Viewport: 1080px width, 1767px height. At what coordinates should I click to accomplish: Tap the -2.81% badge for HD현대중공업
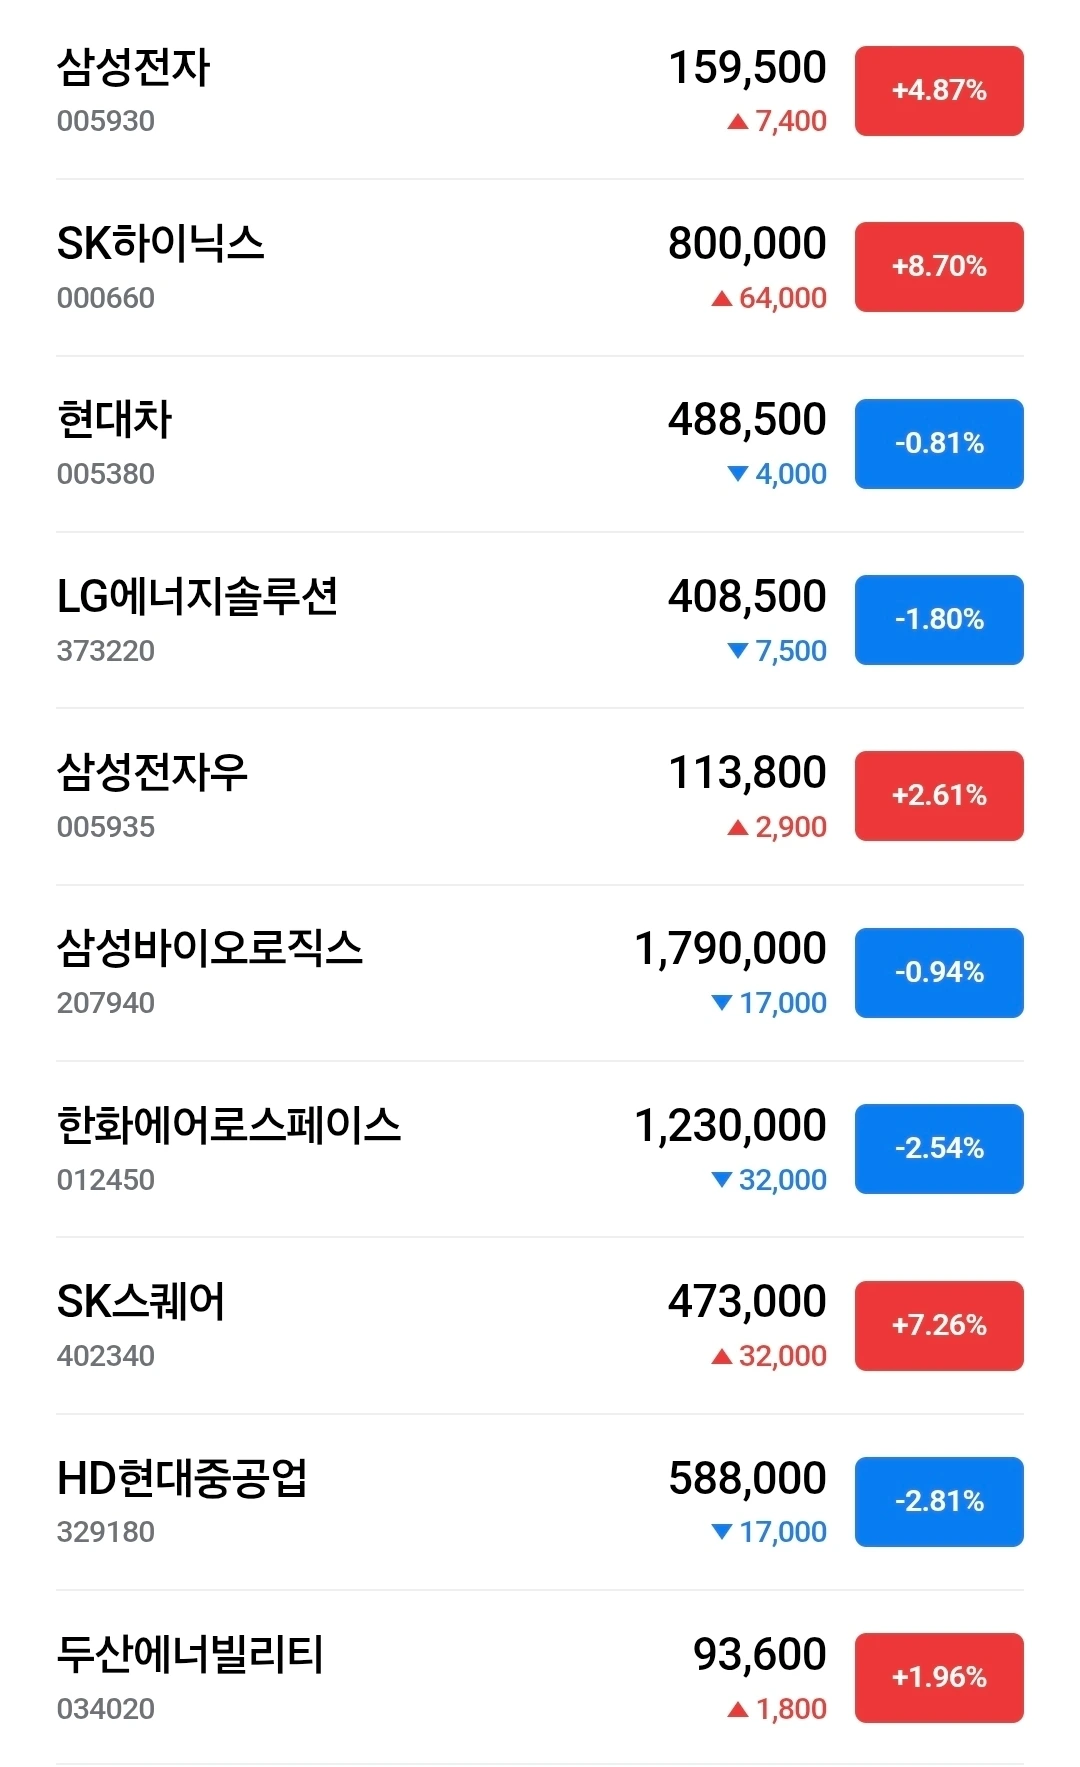point(938,1502)
